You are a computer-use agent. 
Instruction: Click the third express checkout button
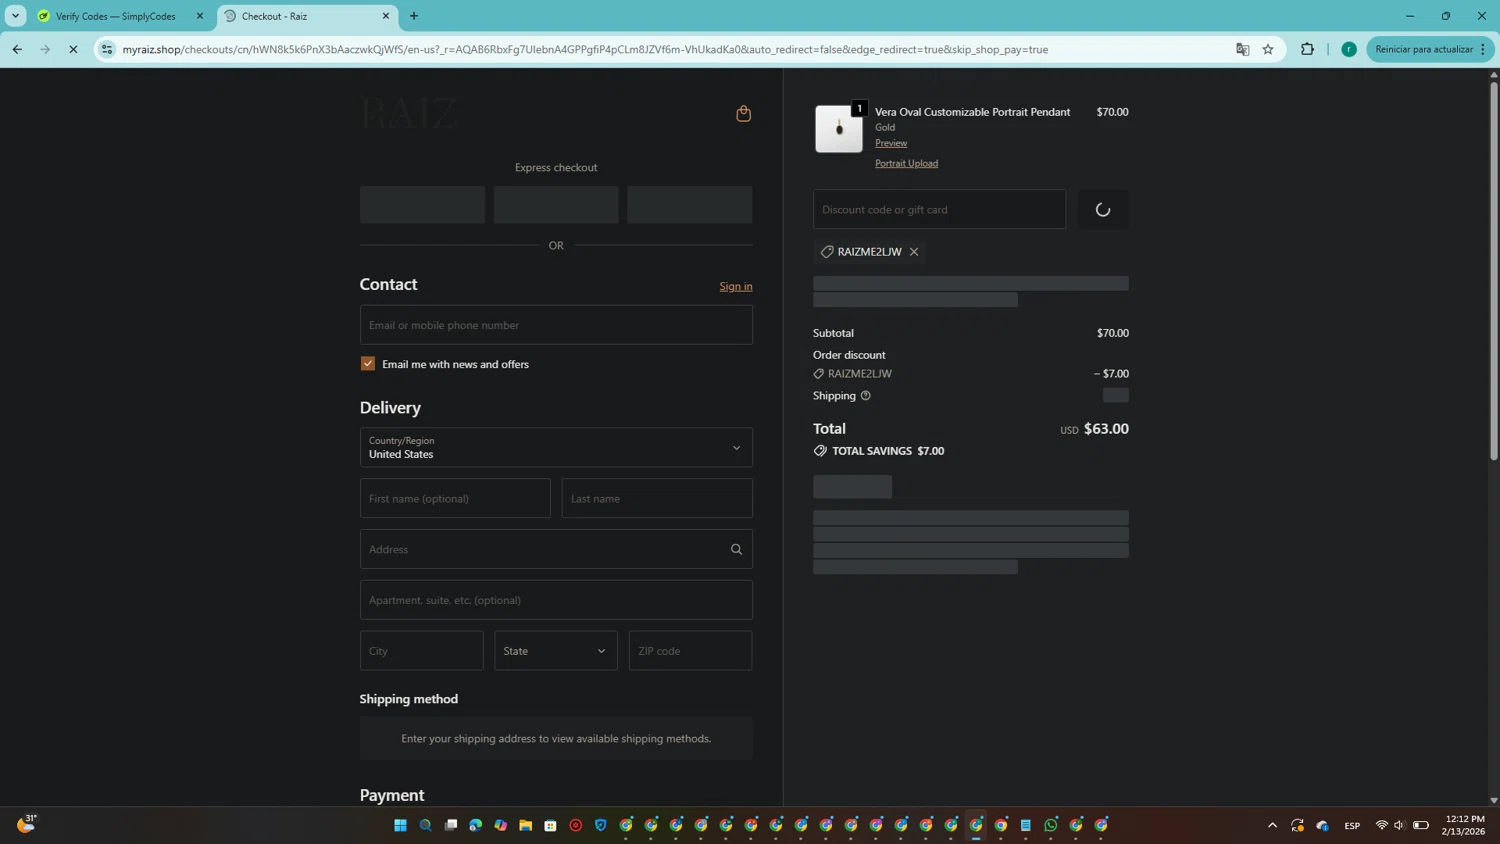coord(690,204)
